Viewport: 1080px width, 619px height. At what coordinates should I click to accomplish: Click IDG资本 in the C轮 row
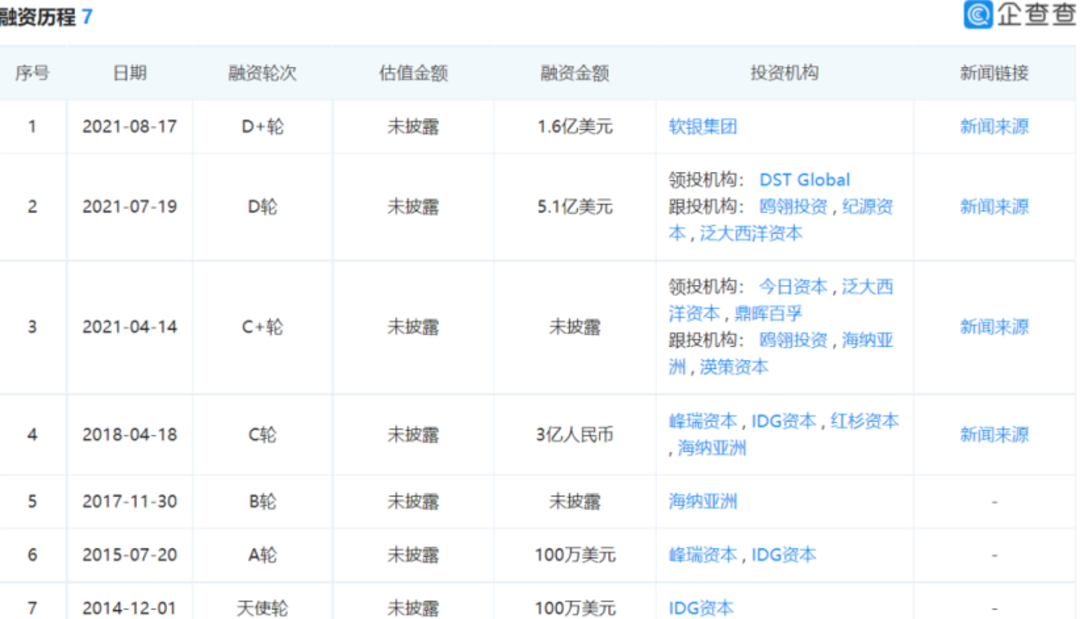783,421
